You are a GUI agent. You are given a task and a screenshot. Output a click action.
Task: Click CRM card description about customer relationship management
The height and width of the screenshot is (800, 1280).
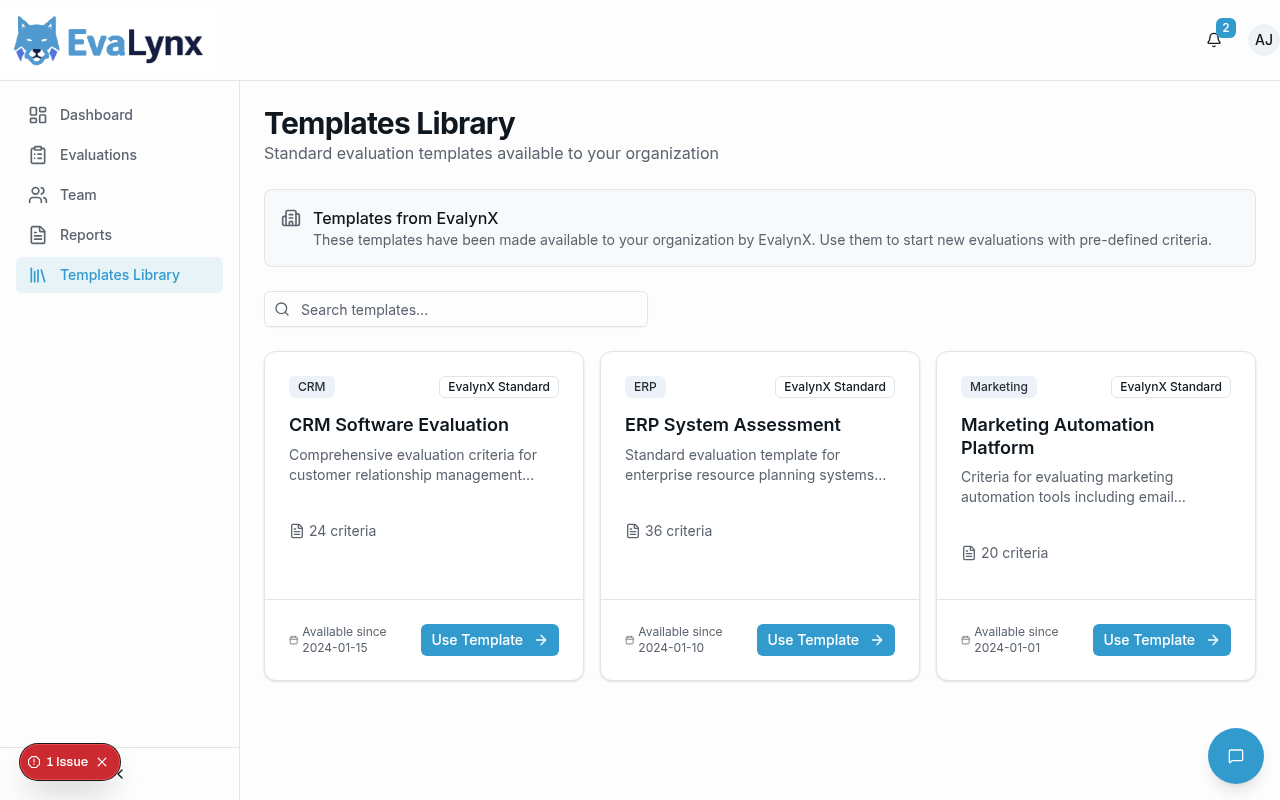(x=413, y=465)
